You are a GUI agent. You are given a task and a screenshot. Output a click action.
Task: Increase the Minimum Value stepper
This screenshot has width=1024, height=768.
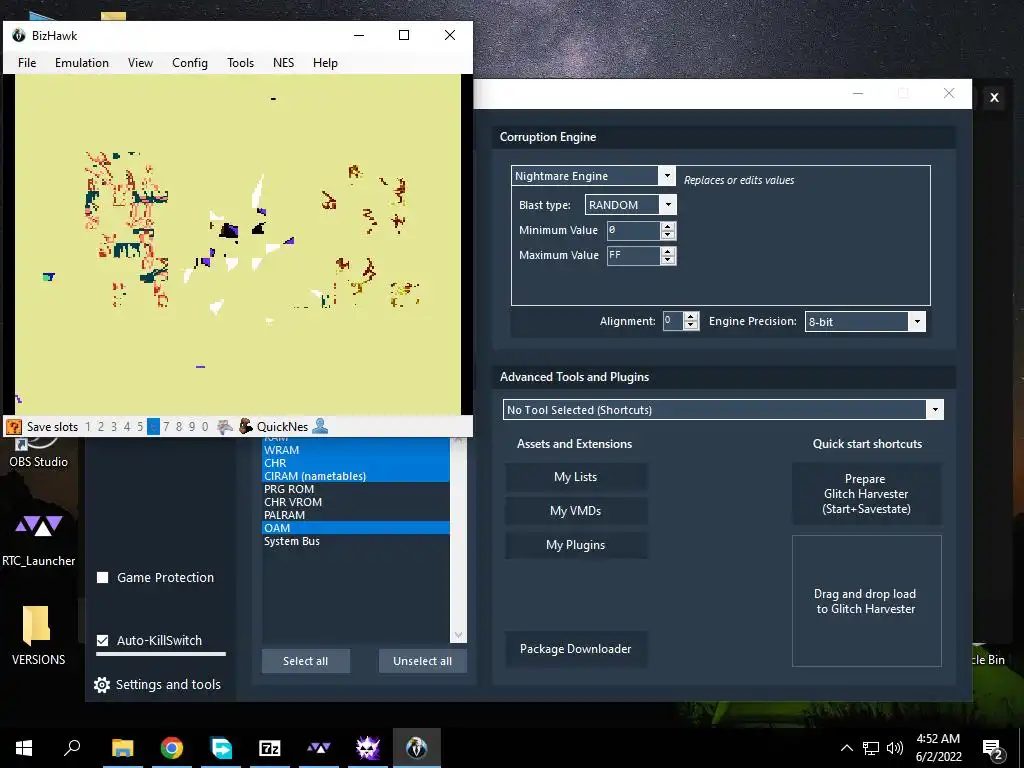pos(667,226)
